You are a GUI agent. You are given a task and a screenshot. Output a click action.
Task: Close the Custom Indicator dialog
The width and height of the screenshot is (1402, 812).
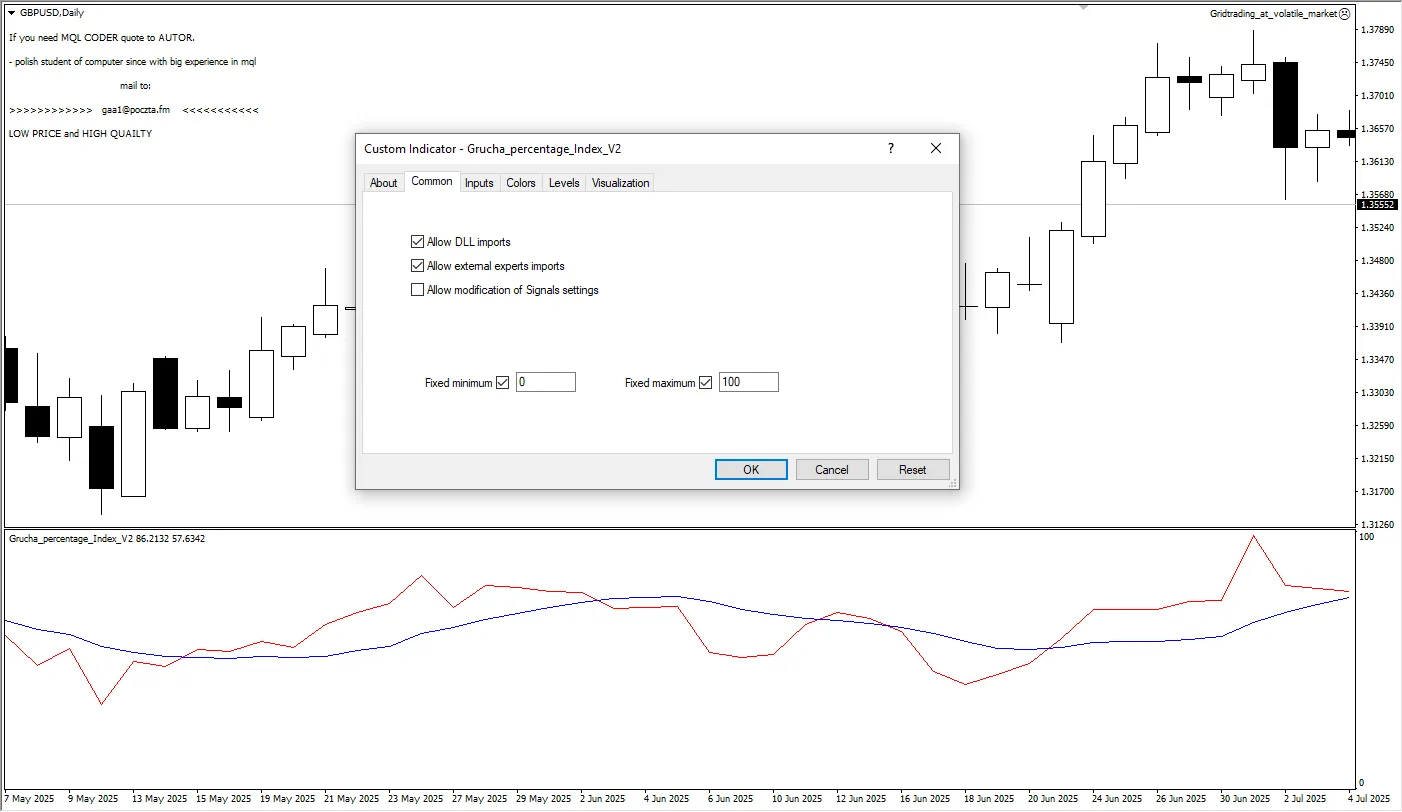936,148
